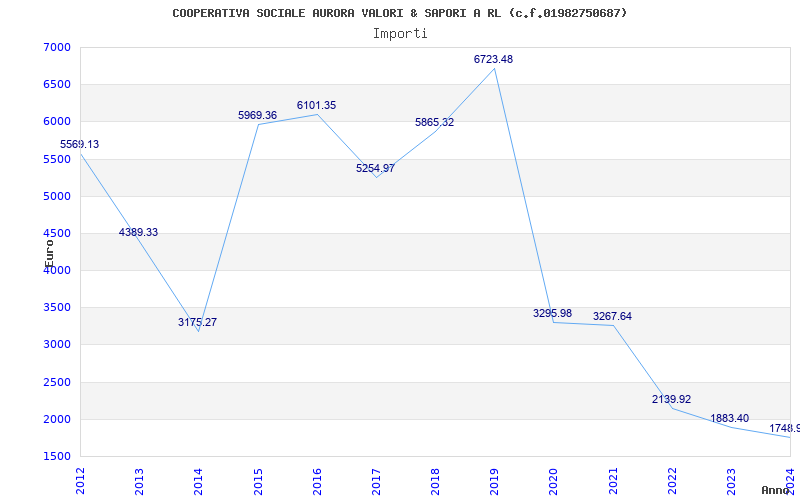Select data label 5969.36
The width and height of the screenshot is (800, 500).
click(x=258, y=115)
